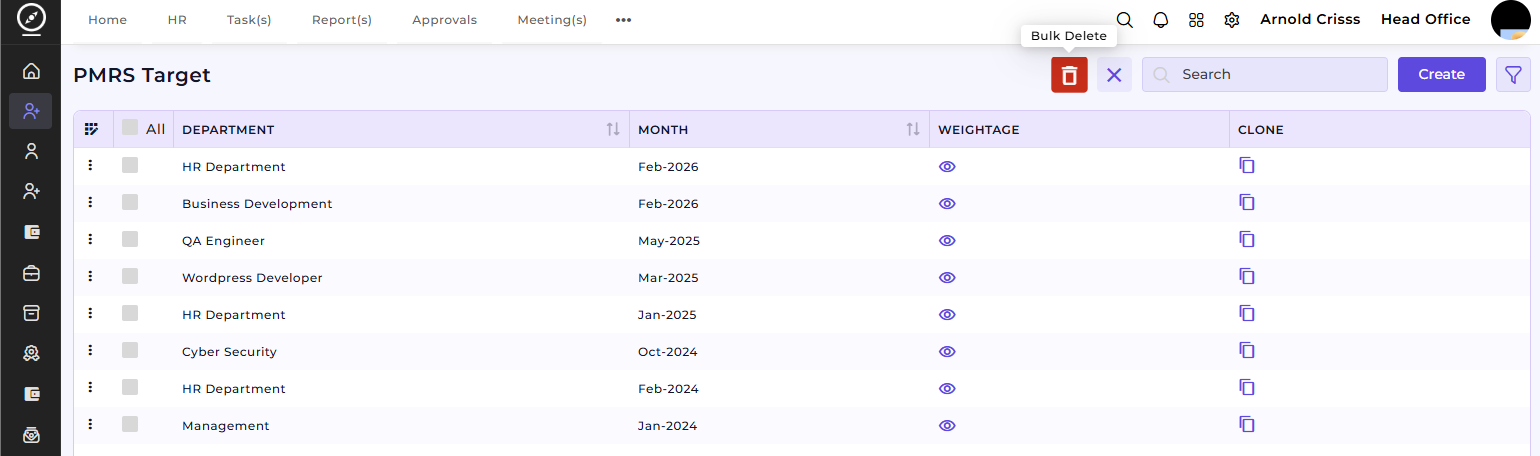Screen dimensions: 1540x456
Task: View weightage for QA Engineer
Action: click(947, 241)
